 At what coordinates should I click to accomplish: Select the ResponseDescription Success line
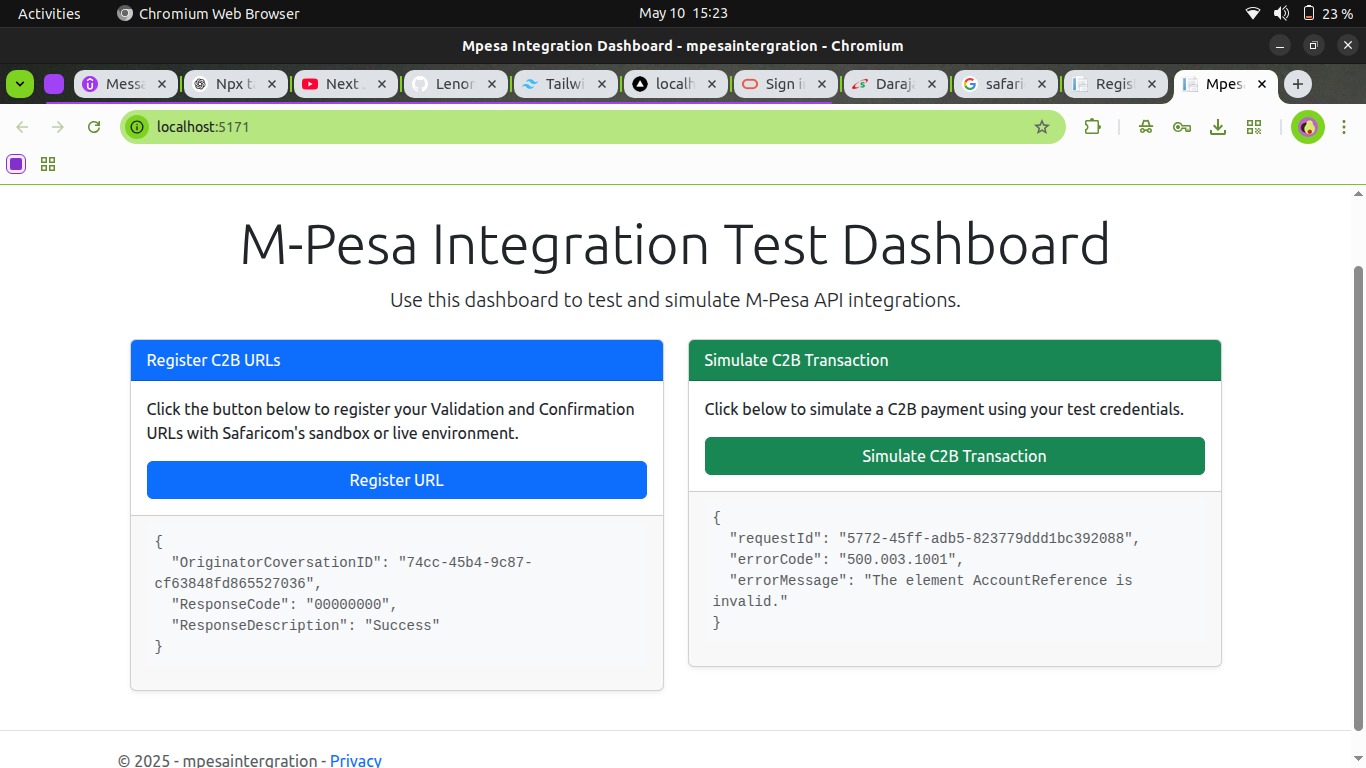(x=305, y=625)
